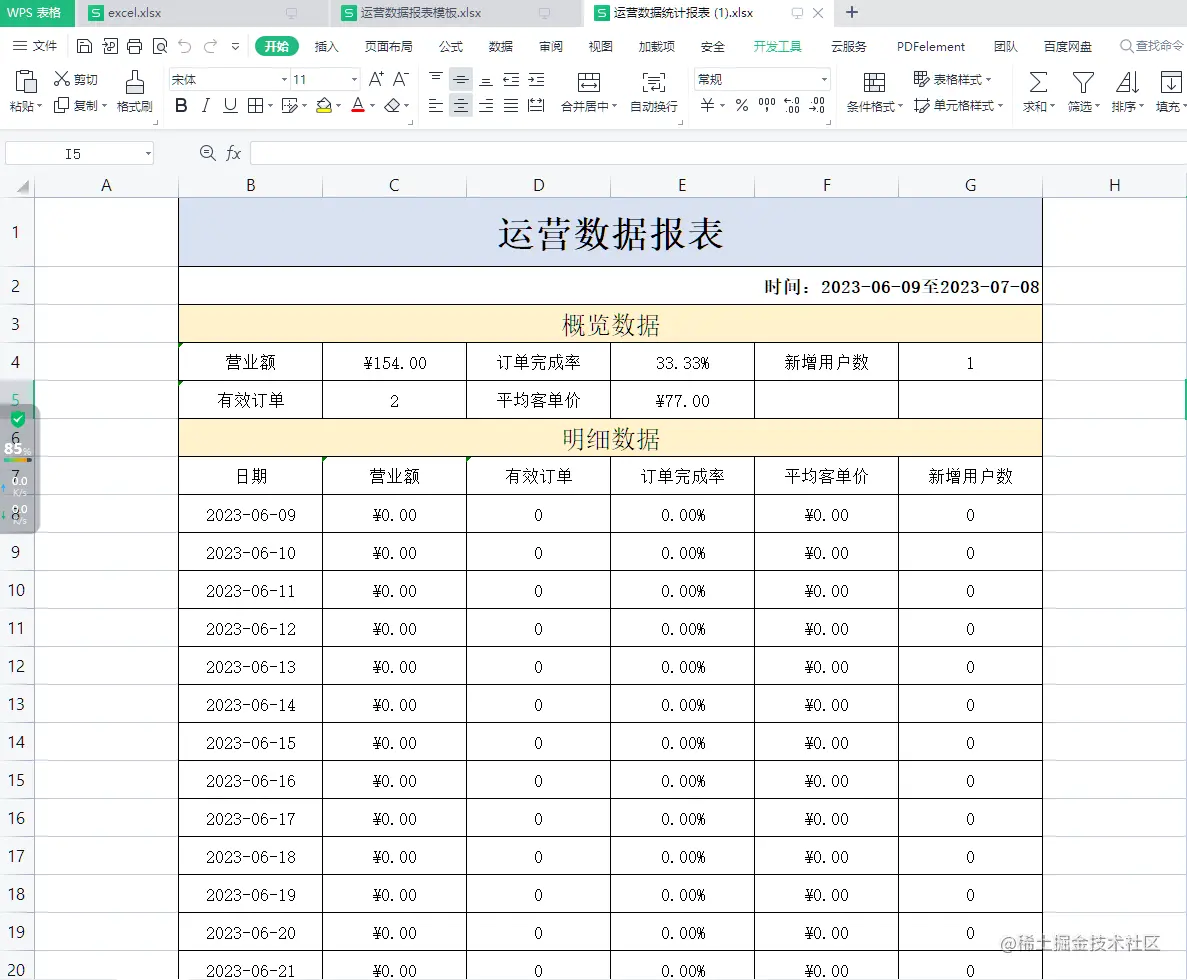Screen dimensions: 1187x980
Task: Click decrease decimal places icon
Action: (817, 105)
